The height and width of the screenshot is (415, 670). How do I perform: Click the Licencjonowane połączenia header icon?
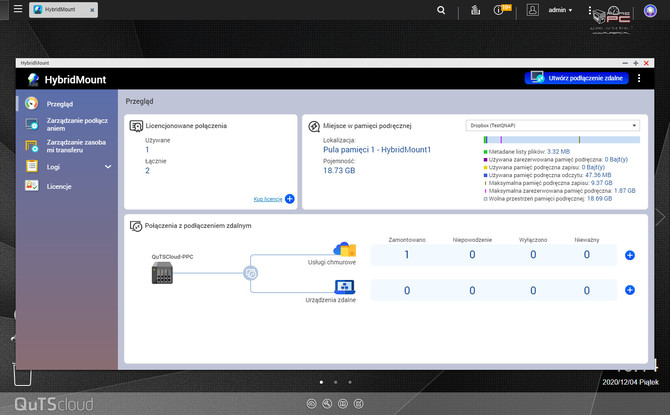click(136, 126)
